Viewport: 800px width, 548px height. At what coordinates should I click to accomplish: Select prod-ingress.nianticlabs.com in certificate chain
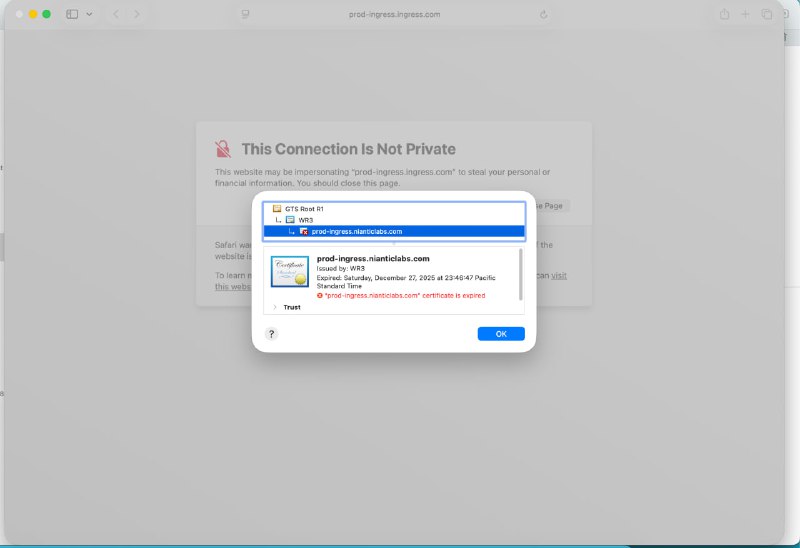click(356, 231)
